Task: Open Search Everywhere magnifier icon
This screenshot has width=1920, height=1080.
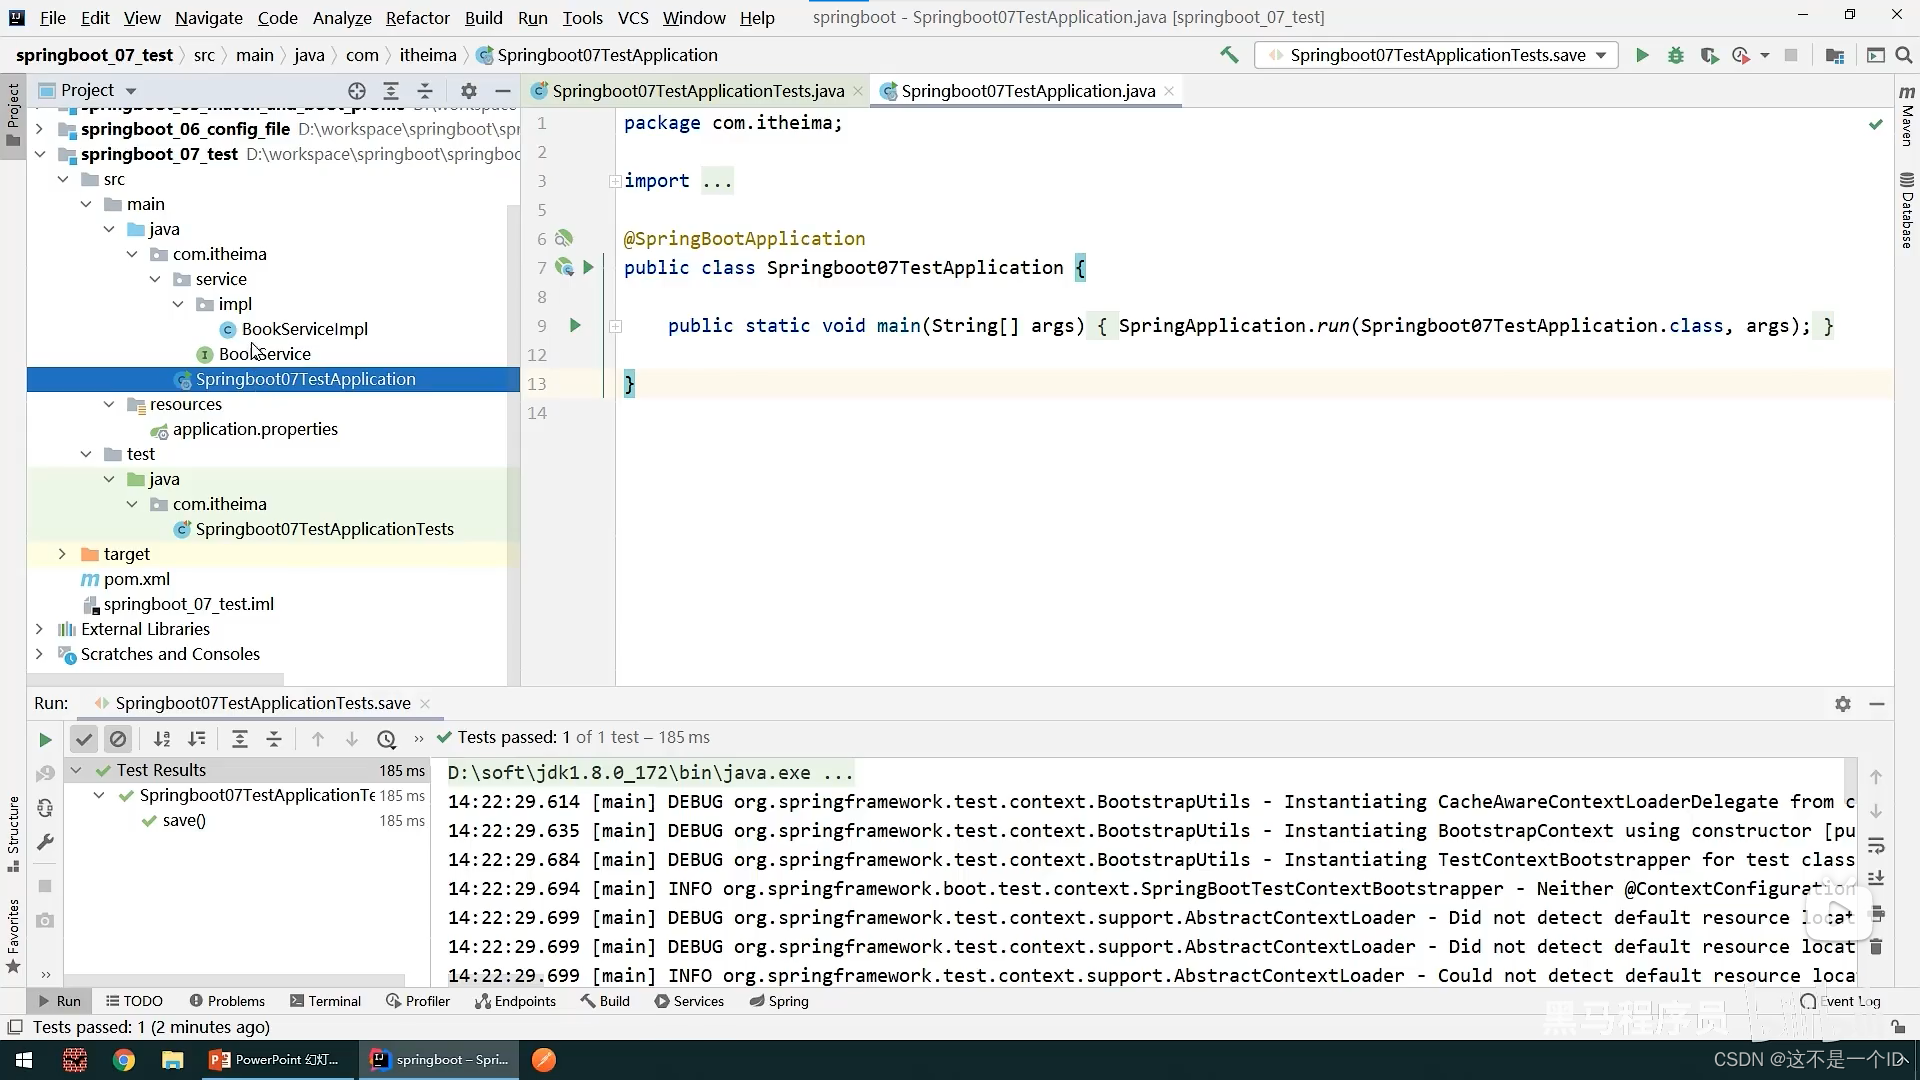Action: 1904,55
